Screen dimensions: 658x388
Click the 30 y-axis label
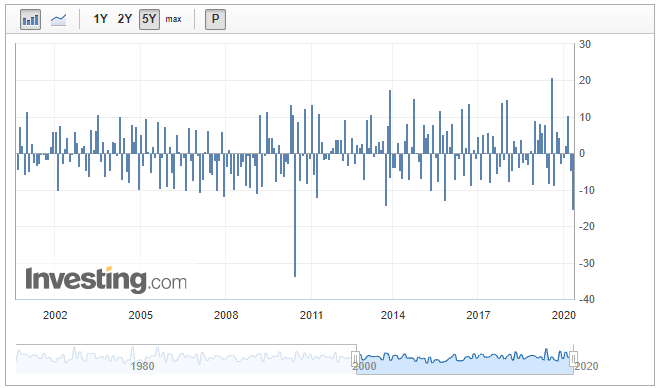[x=585, y=44]
